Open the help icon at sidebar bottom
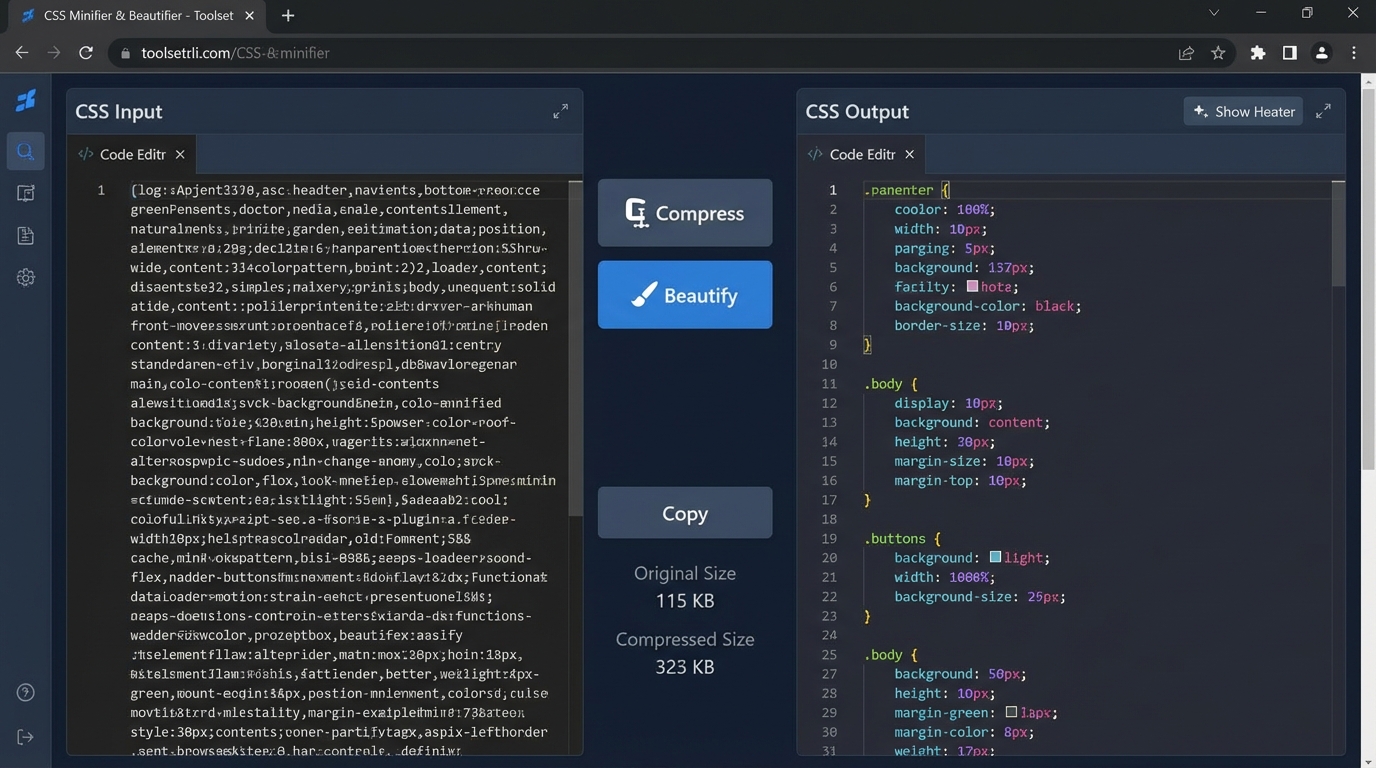This screenshot has width=1376, height=768. pos(25,691)
